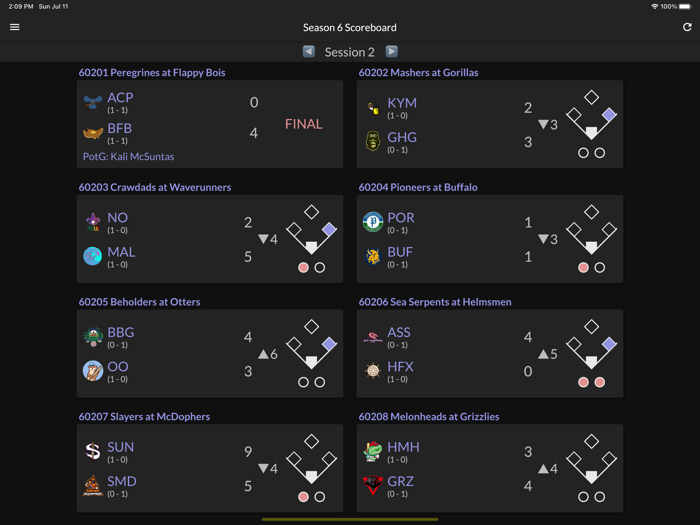Click the Gorillas GHG team logo
The height and width of the screenshot is (525, 700).
(x=373, y=141)
